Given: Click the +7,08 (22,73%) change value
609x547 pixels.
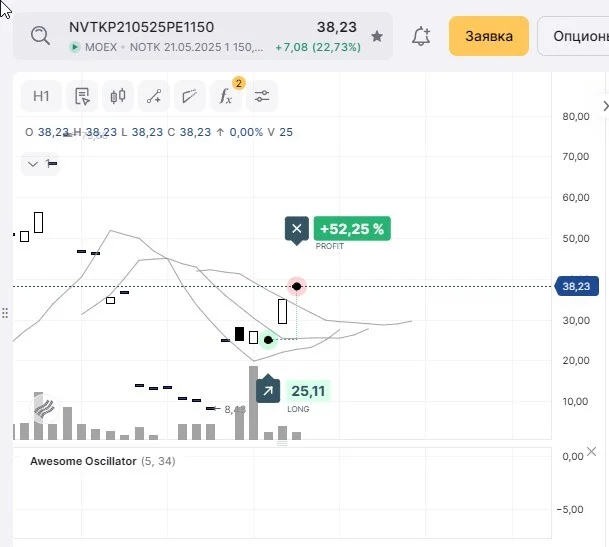Looking at the screenshot, I should 318,47.
